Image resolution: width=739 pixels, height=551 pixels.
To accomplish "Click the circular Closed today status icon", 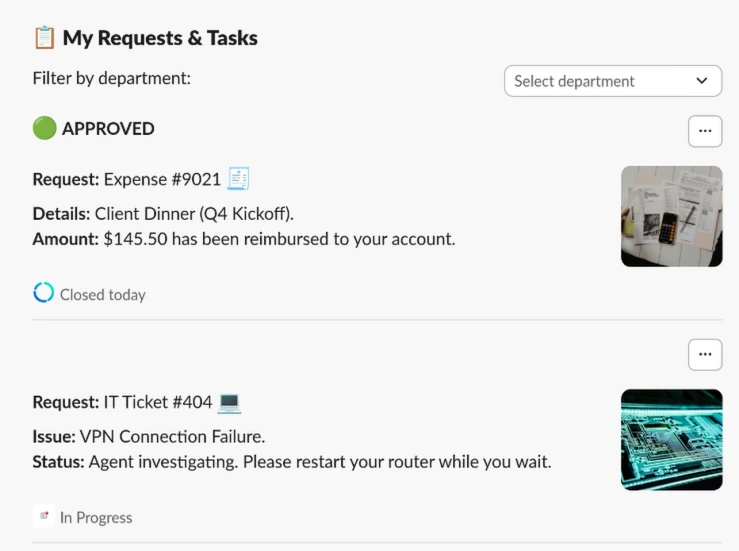I will click(43, 293).
